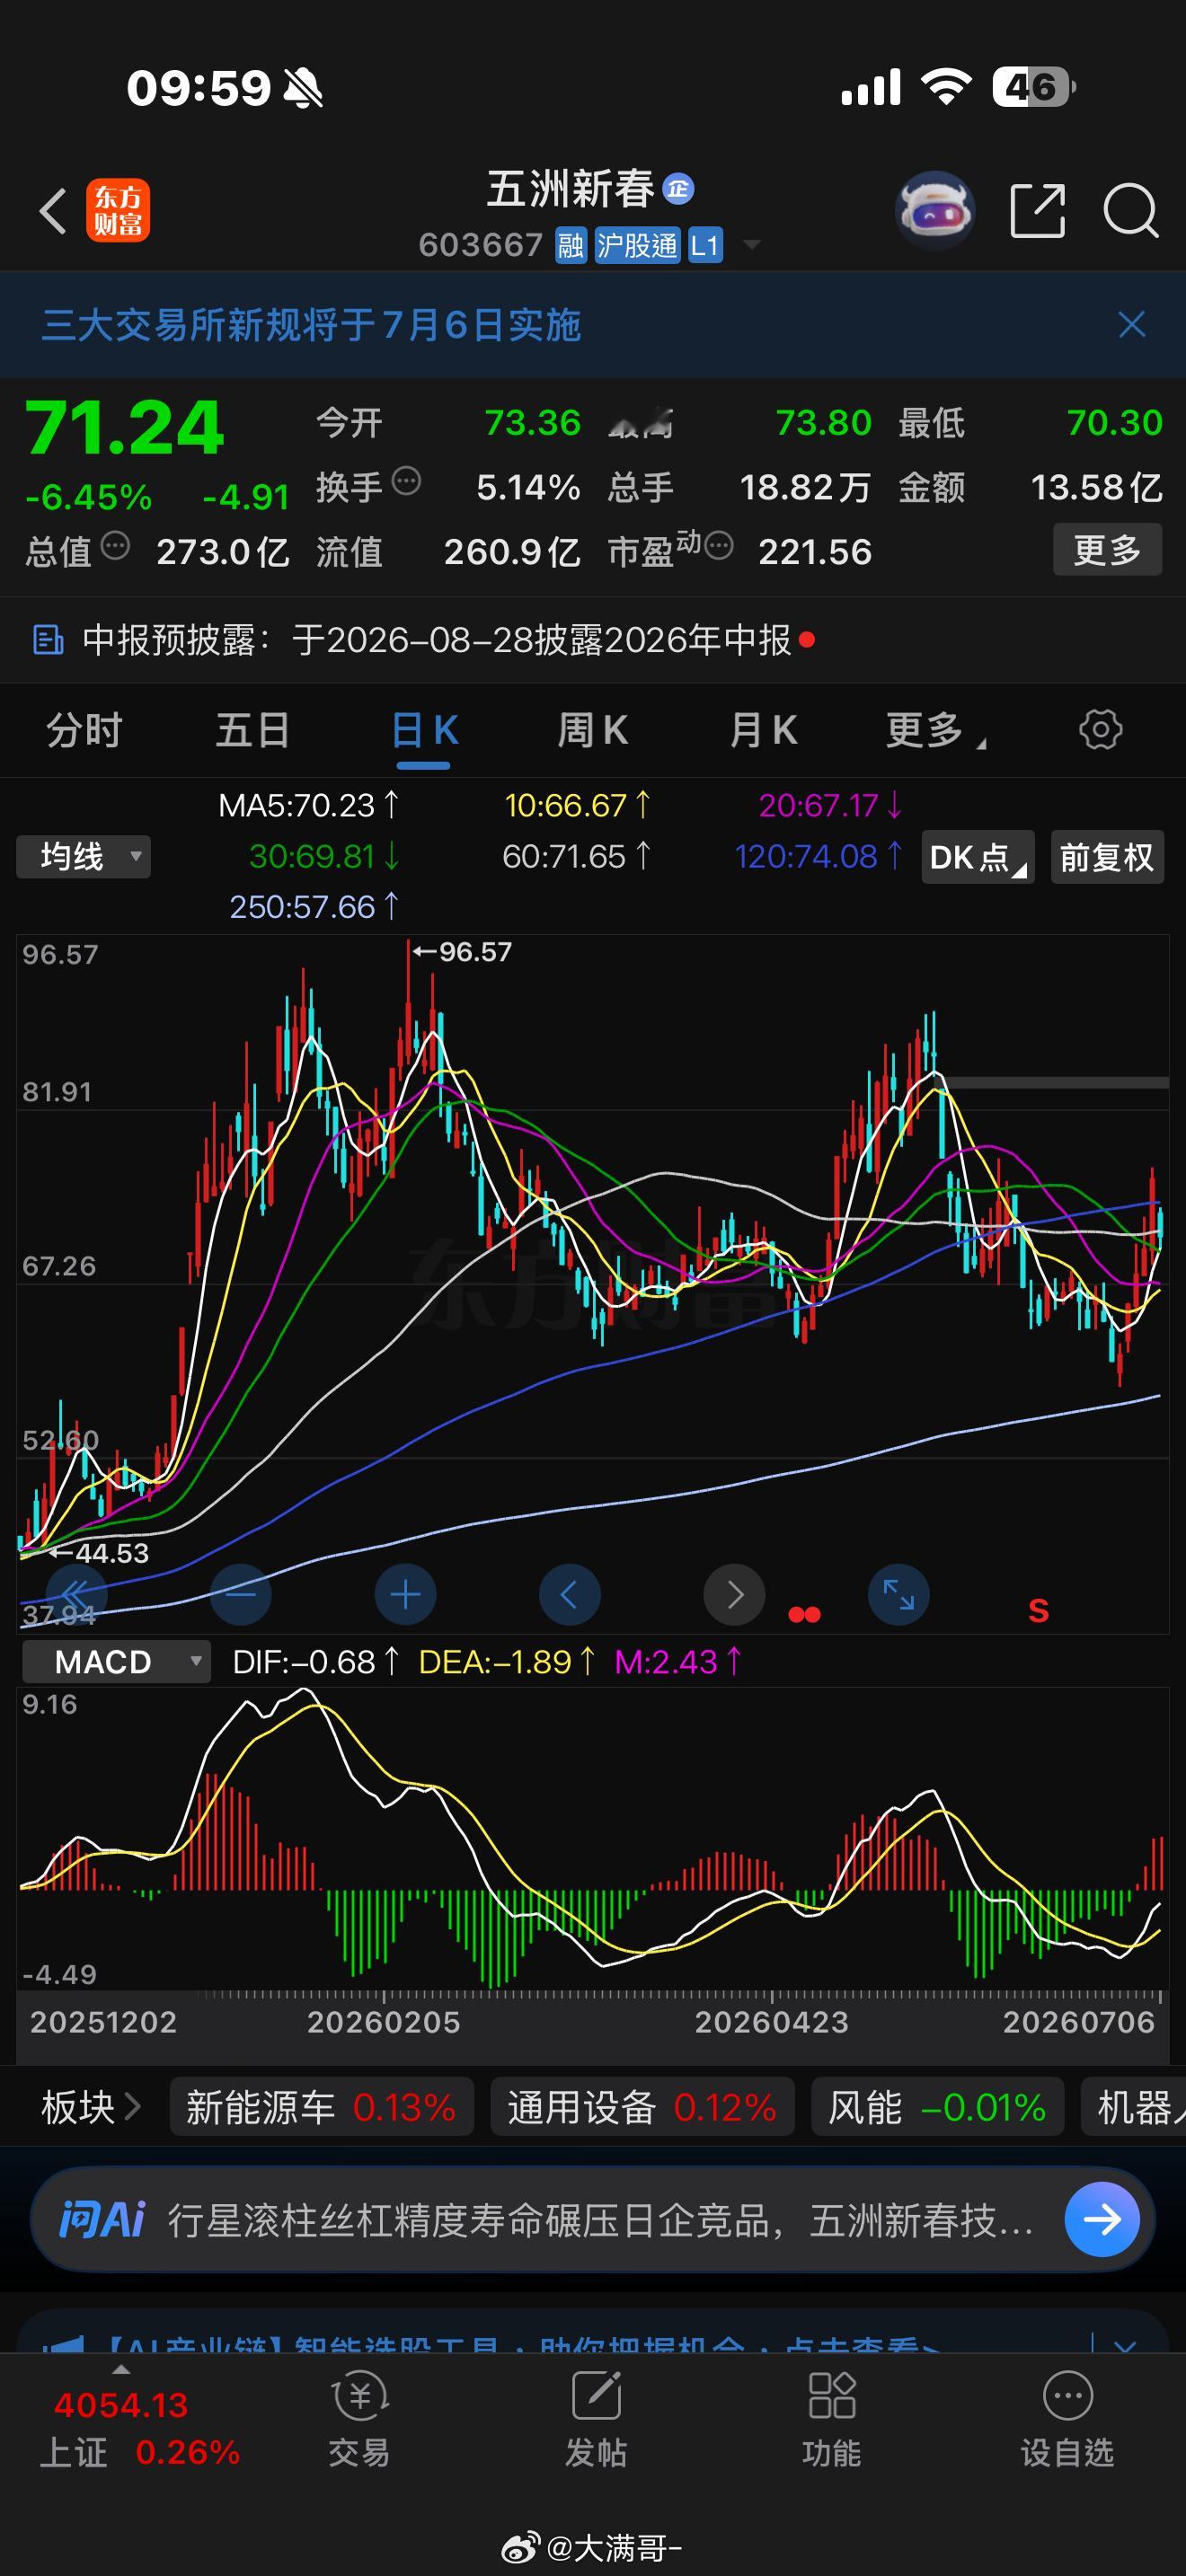The height and width of the screenshot is (2576, 1186).
Task: Open the robot AI assistant avatar
Action: coord(935,210)
